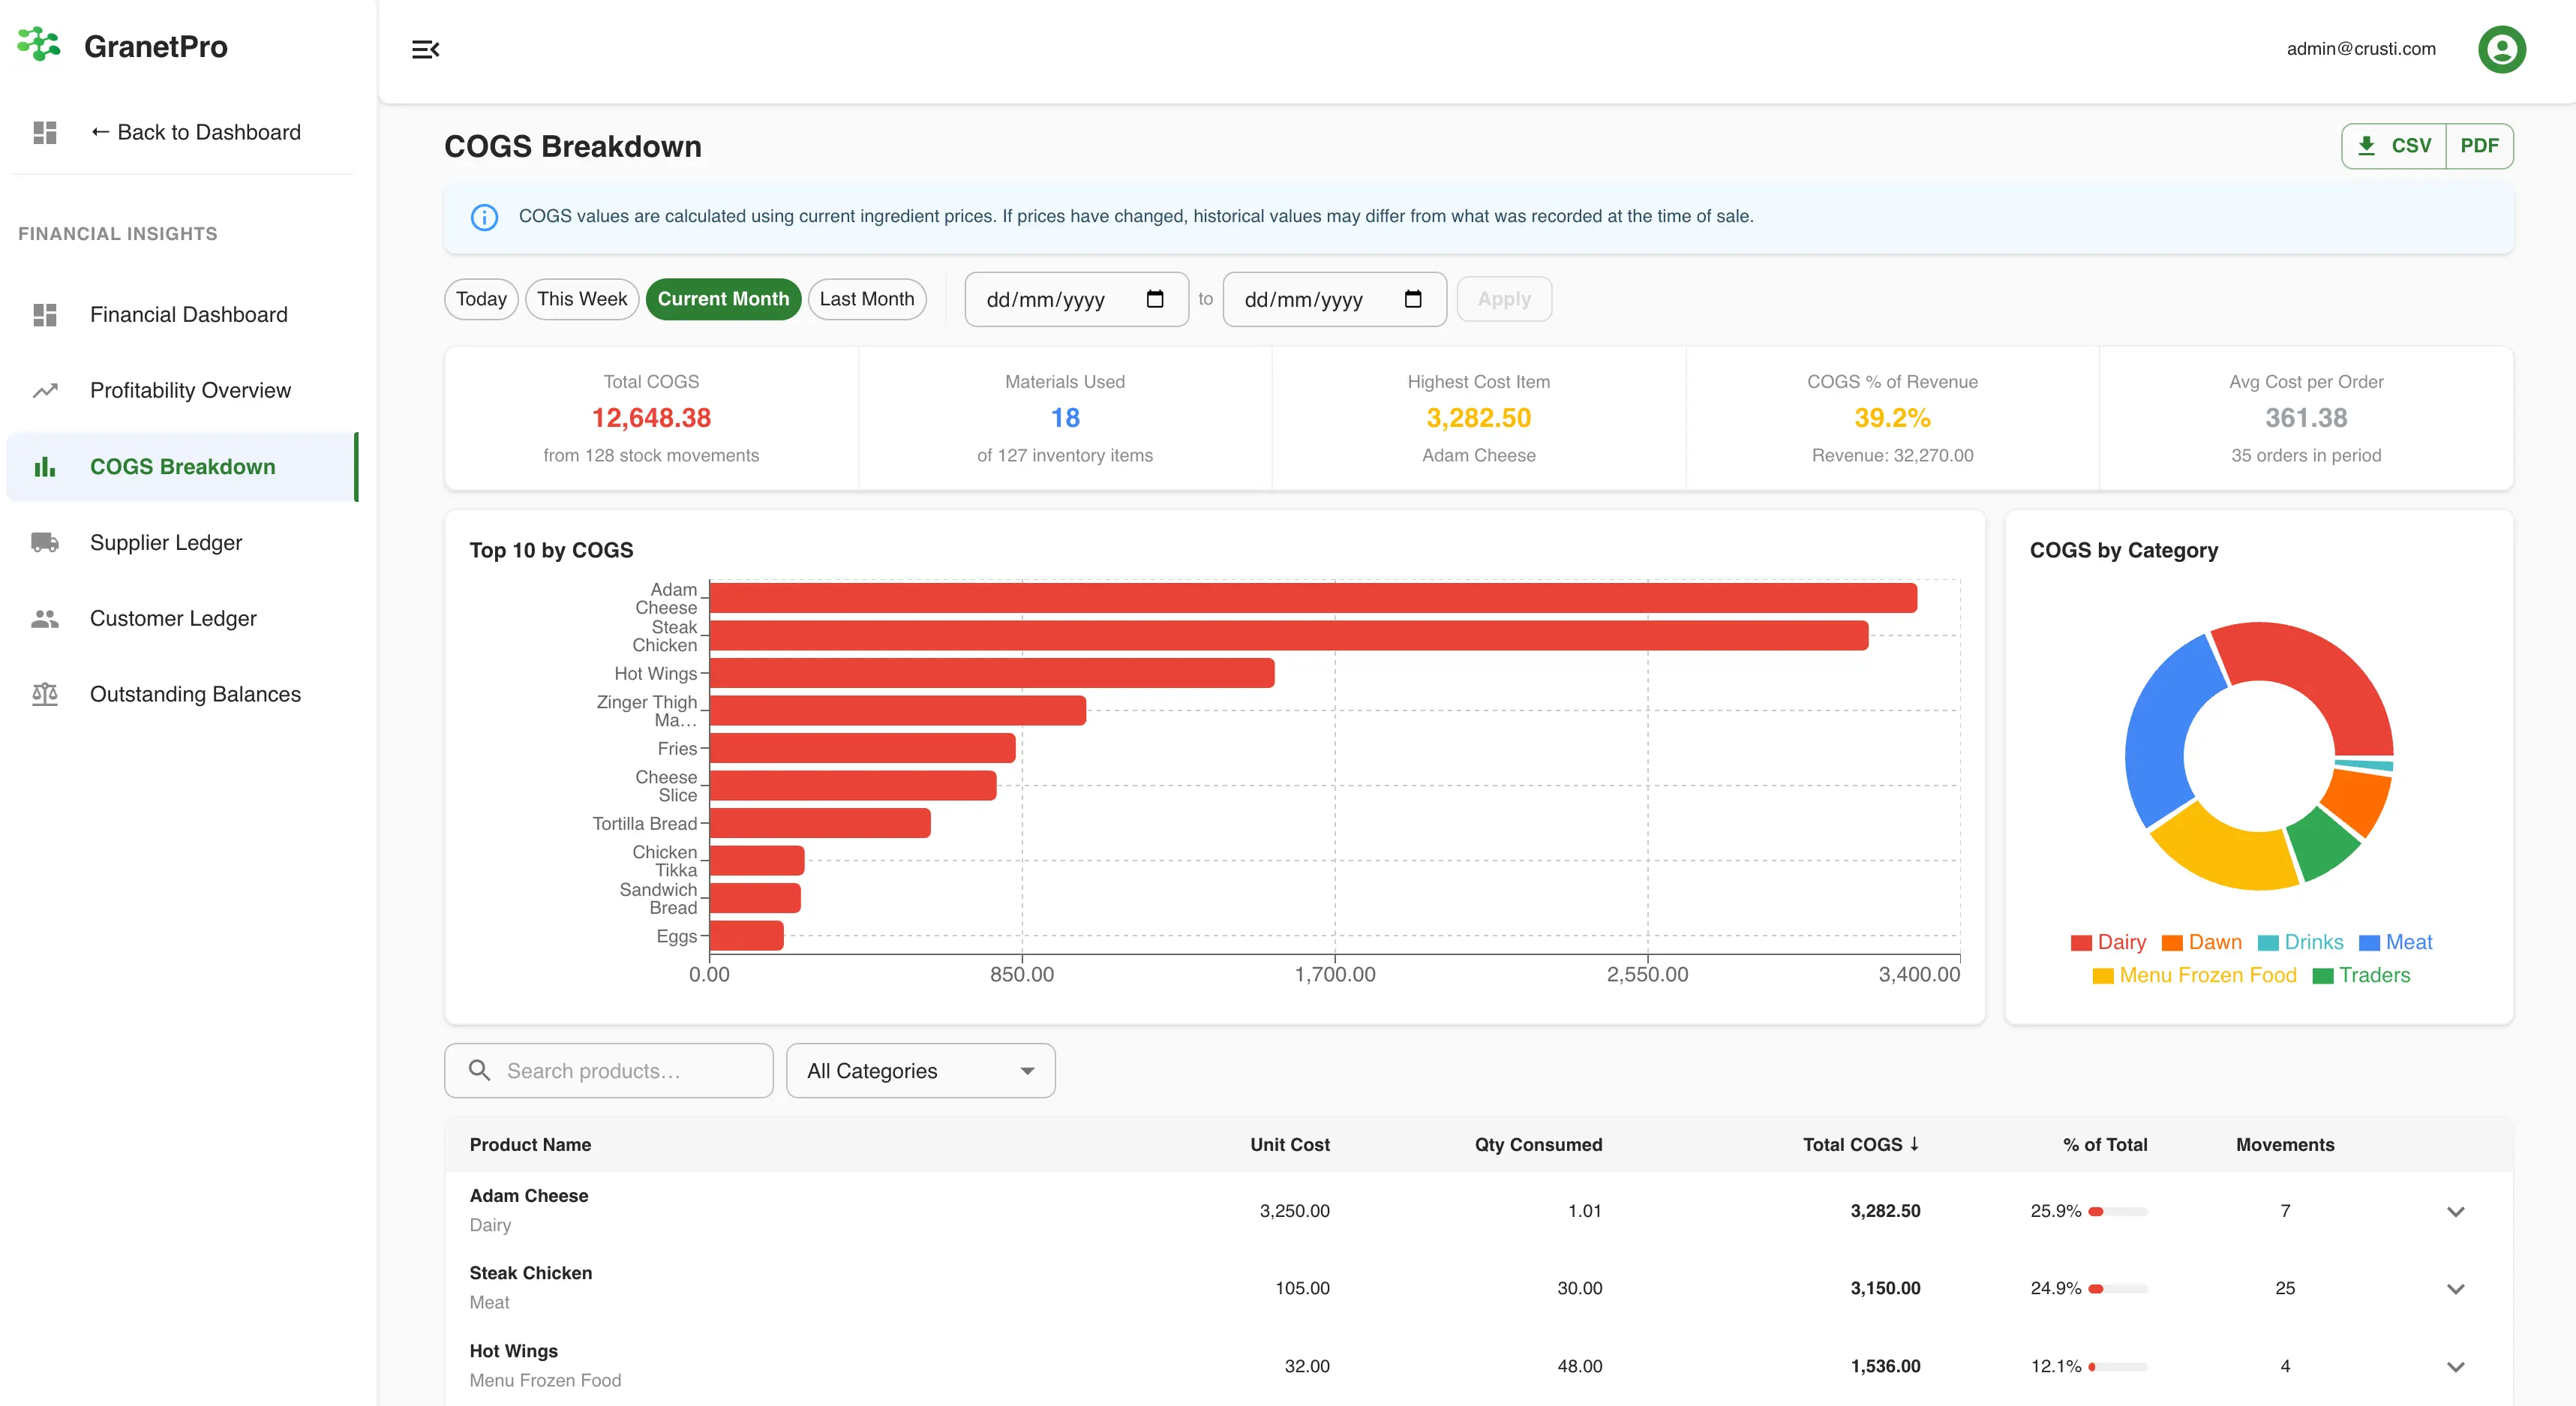Select the Current Month period filter
Viewport: 2576px width, 1406px height.
723,299
